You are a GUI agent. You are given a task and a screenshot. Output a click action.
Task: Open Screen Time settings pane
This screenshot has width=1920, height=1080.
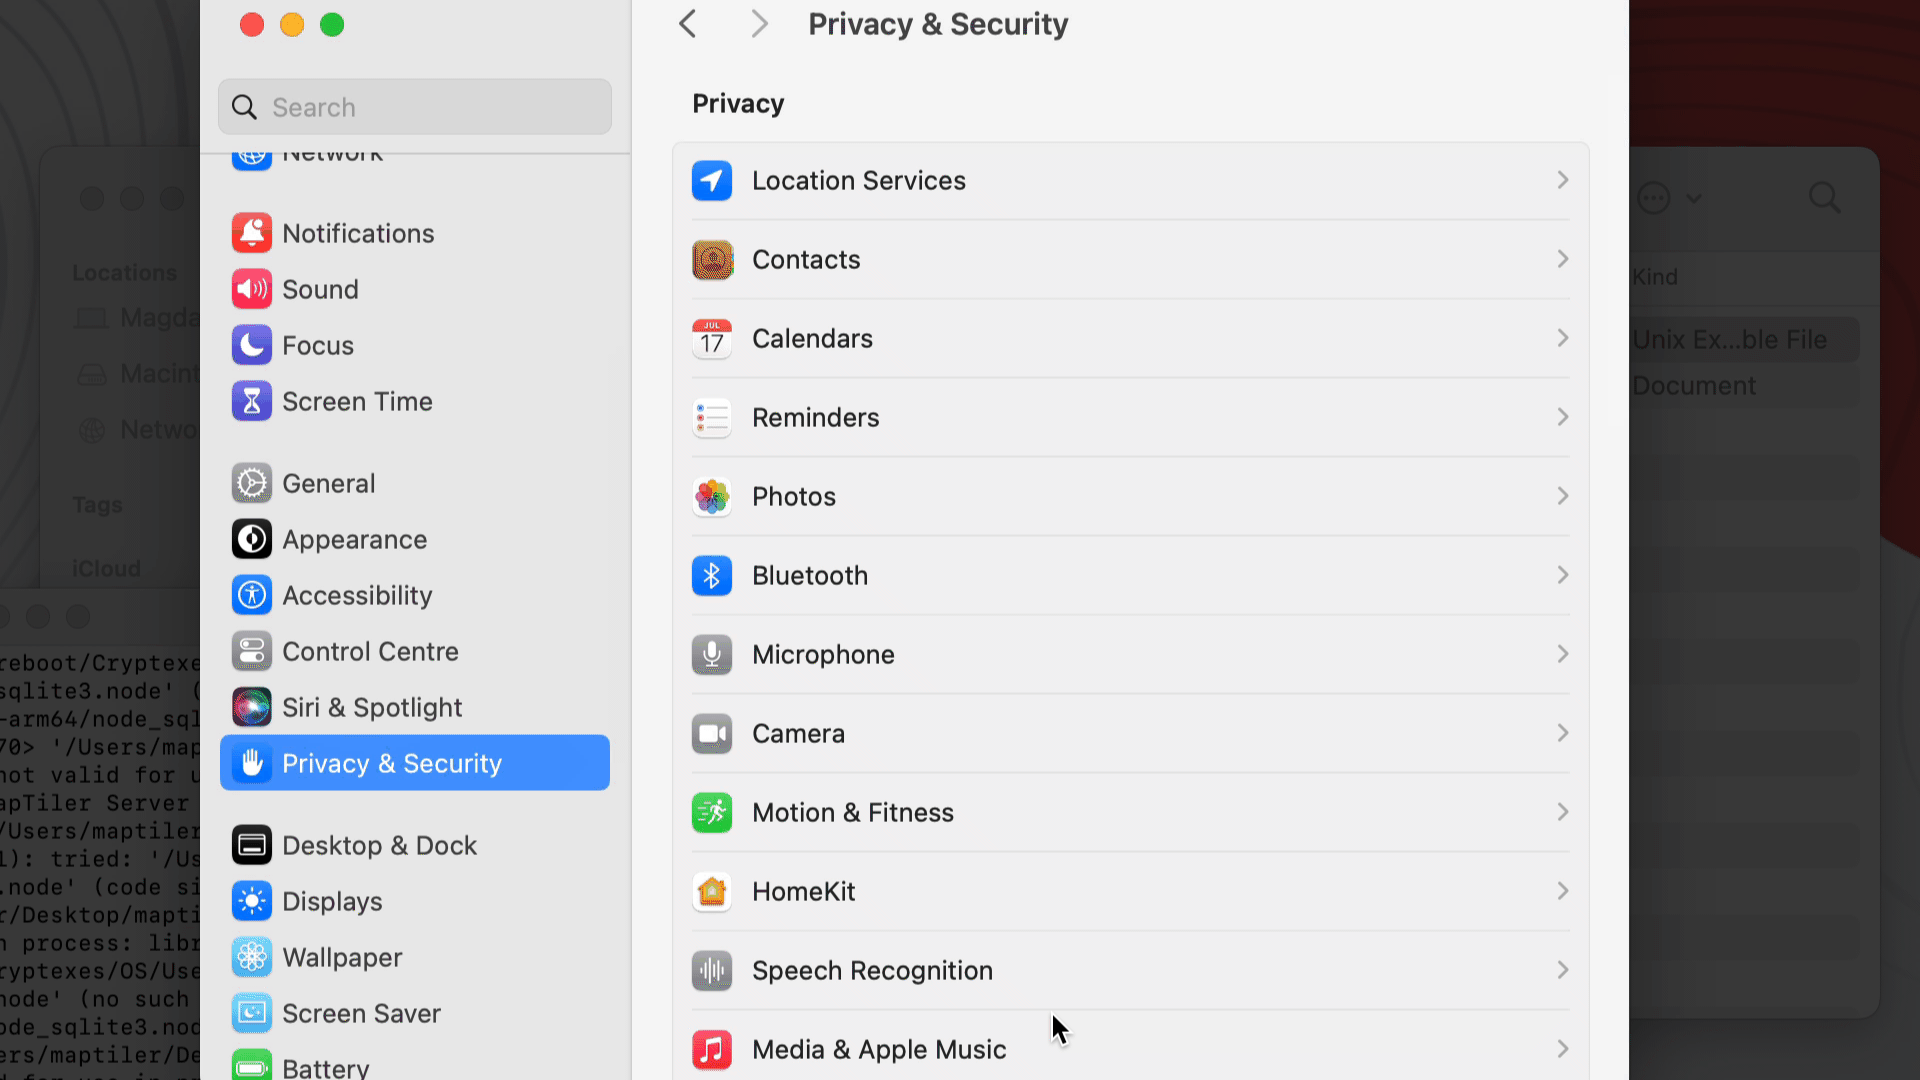click(x=357, y=402)
